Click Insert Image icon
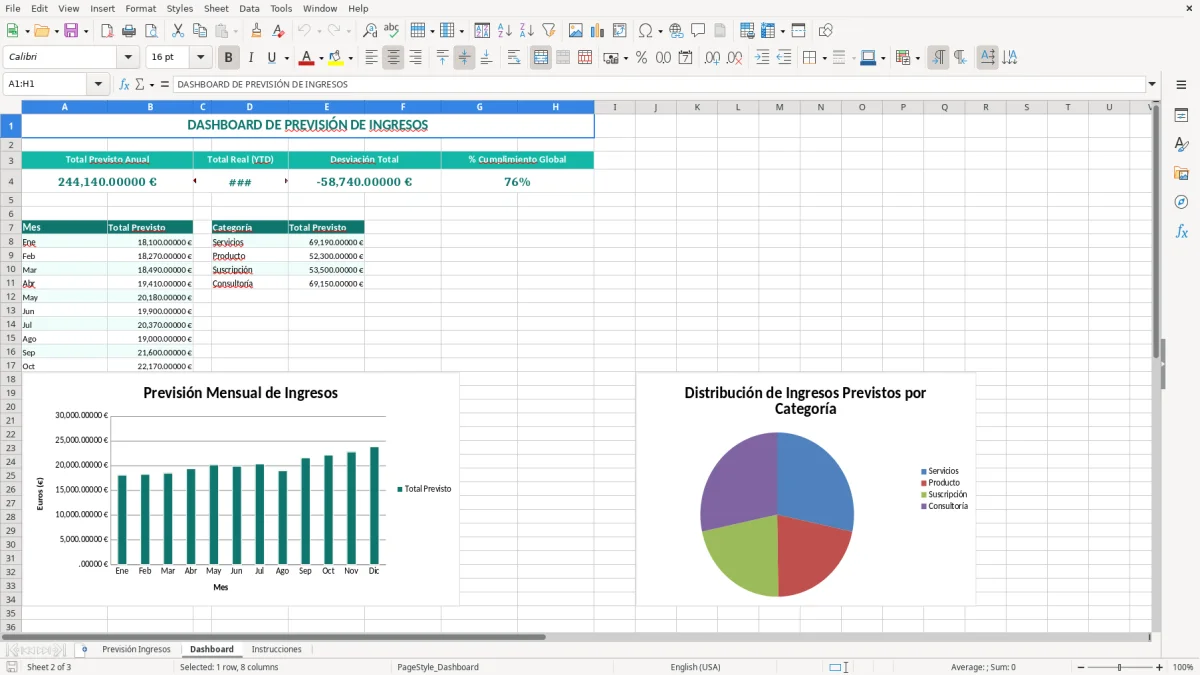1200x675 pixels. [576, 31]
